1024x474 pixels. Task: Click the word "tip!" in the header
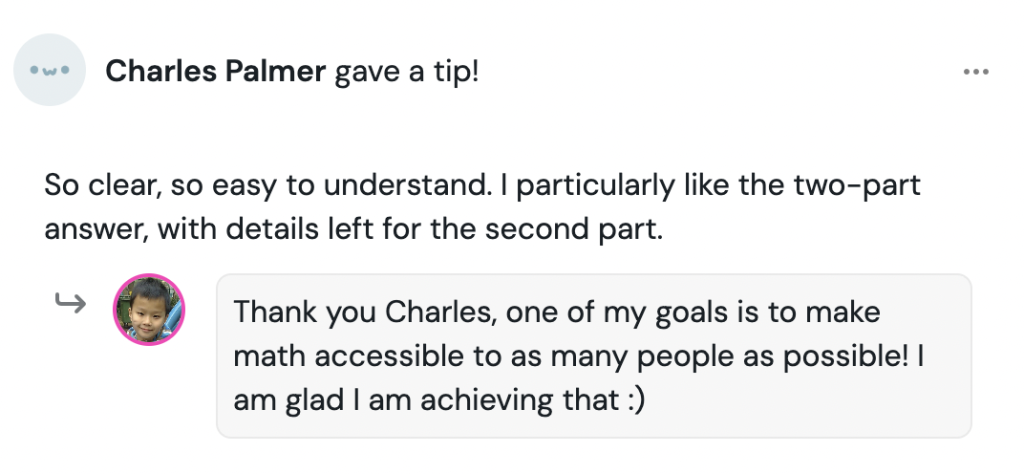(456, 72)
